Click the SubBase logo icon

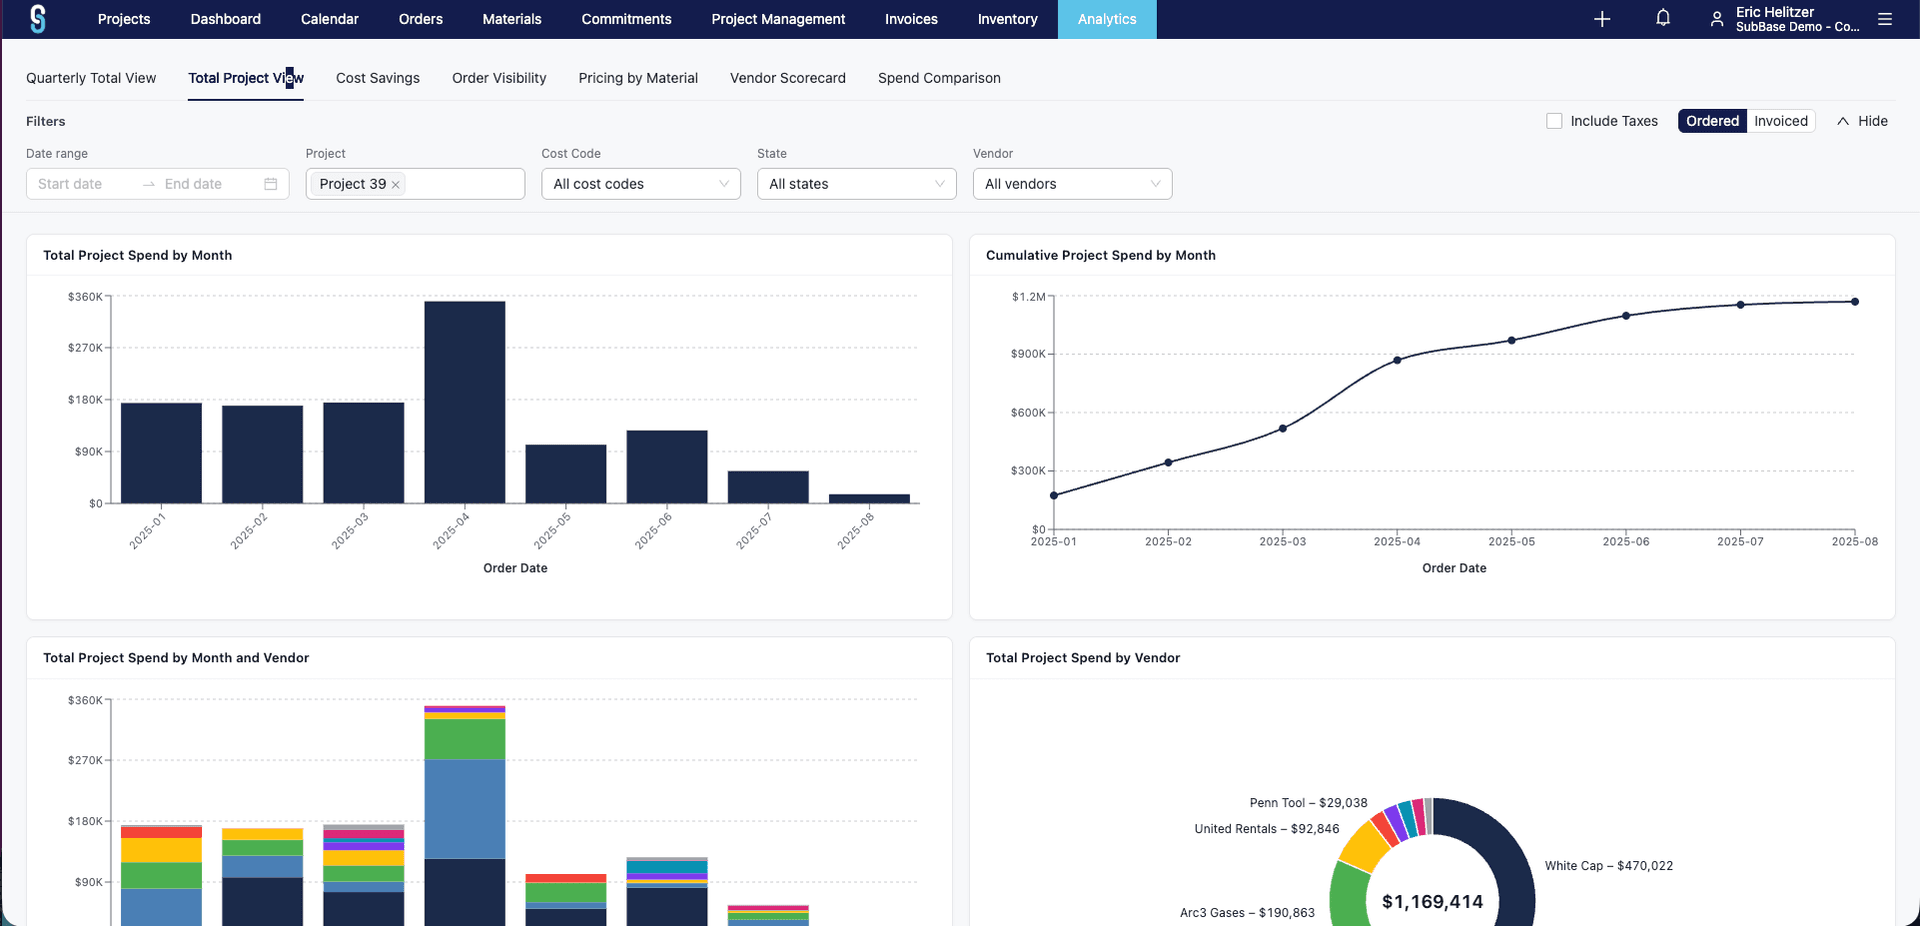(x=38, y=19)
